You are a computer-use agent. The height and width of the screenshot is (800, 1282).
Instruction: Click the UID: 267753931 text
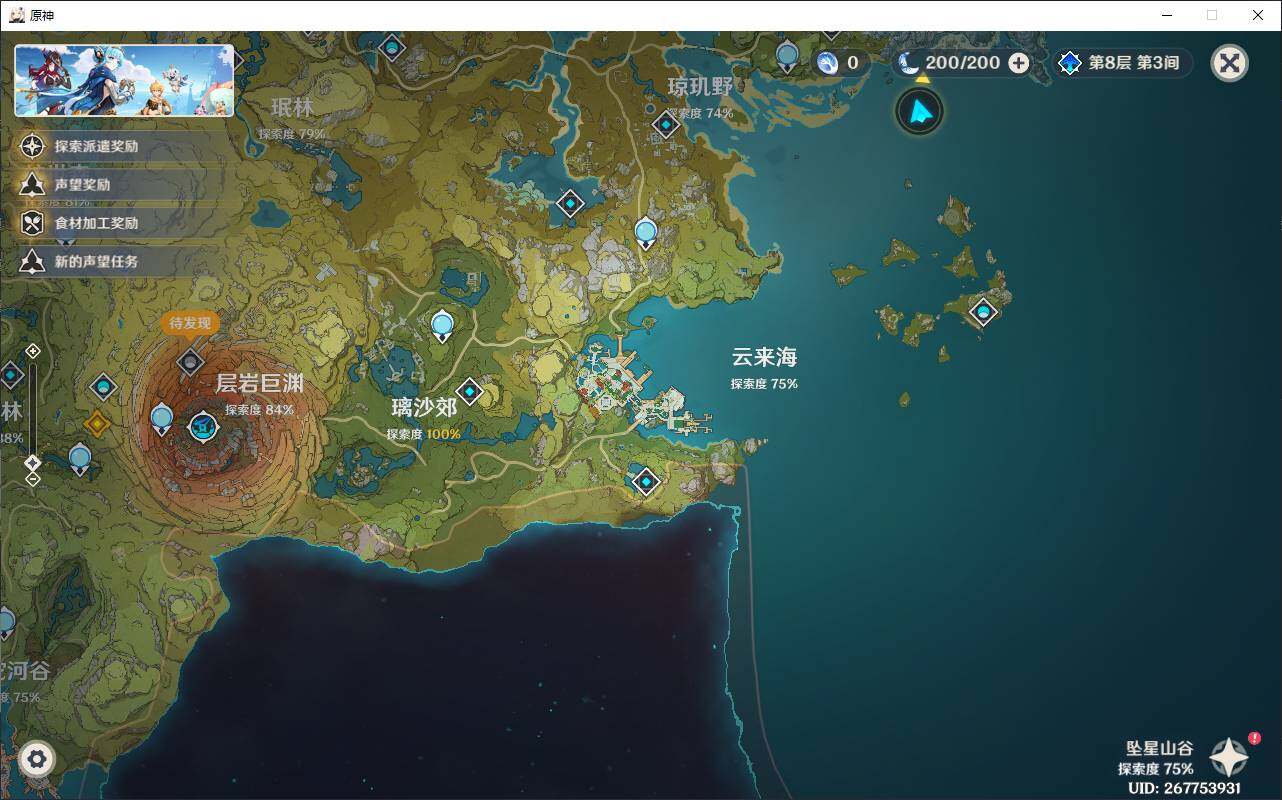click(x=1184, y=788)
